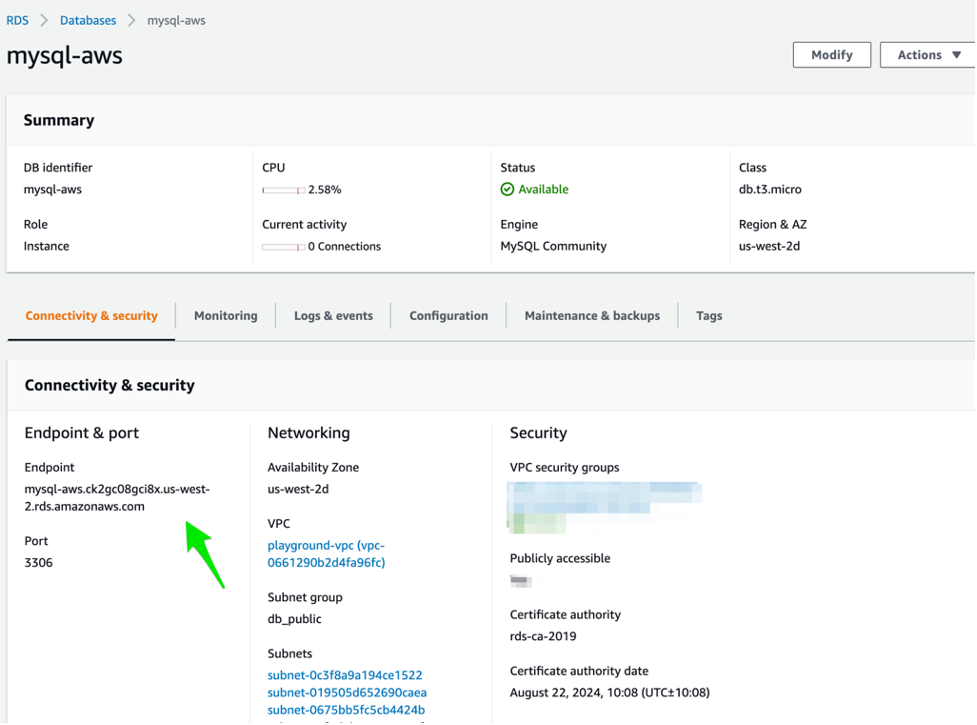Click the RDS breadcrumb link
Viewport: 977px width, 725px height.
coord(17,19)
